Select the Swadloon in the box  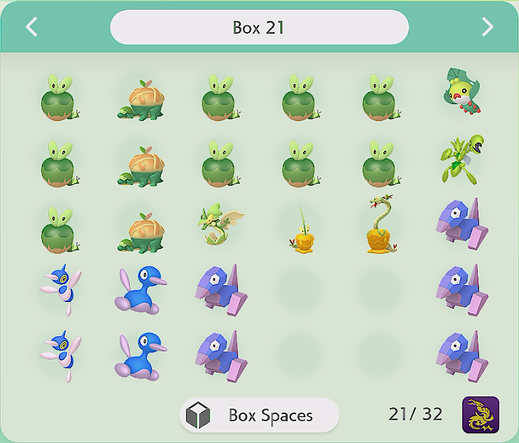point(462,91)
